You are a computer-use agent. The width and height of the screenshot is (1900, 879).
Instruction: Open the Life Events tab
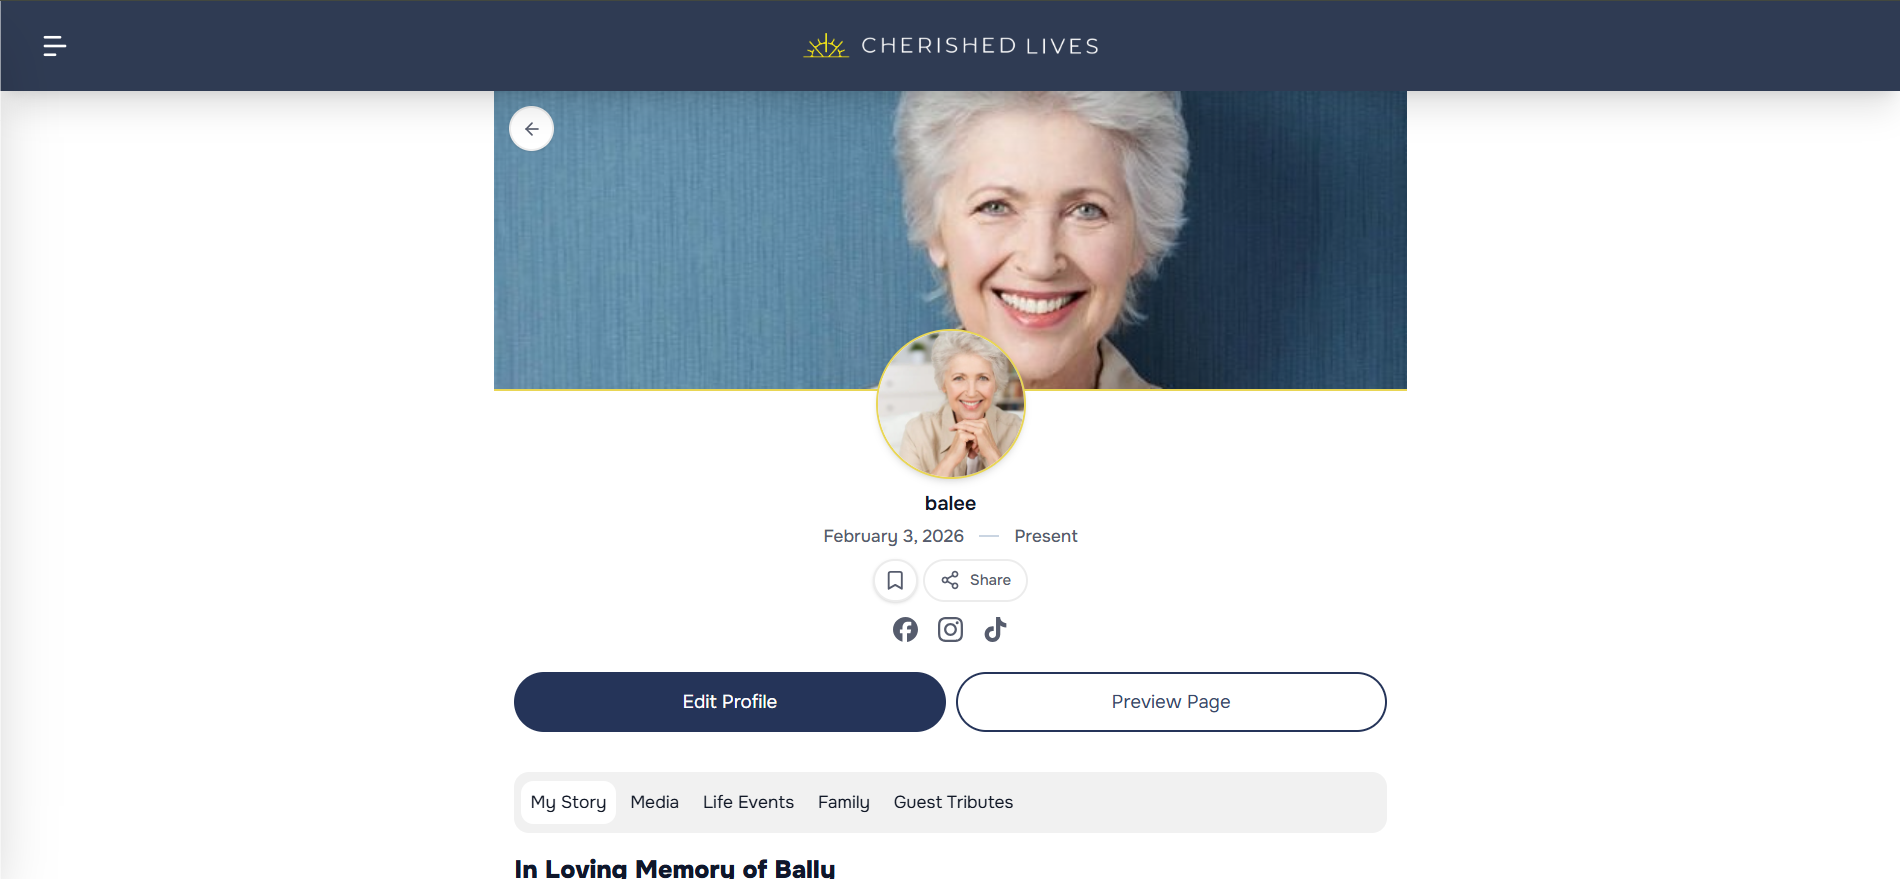coord(748,802)
